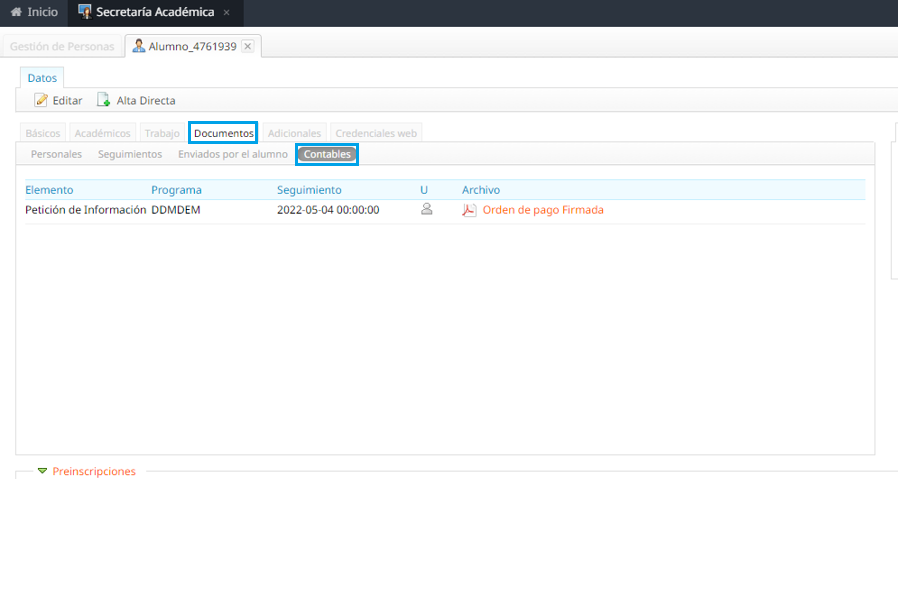
Task: Close the Secretaría Académica tab
Action: [x=226, y=13]
